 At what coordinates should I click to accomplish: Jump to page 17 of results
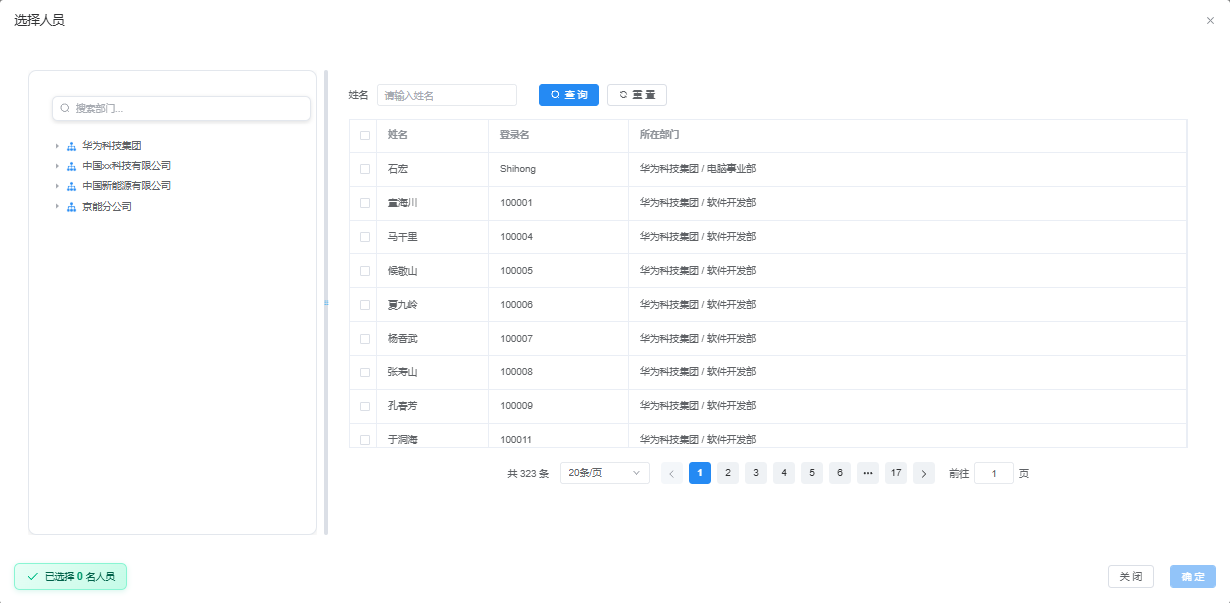(896, 473)
